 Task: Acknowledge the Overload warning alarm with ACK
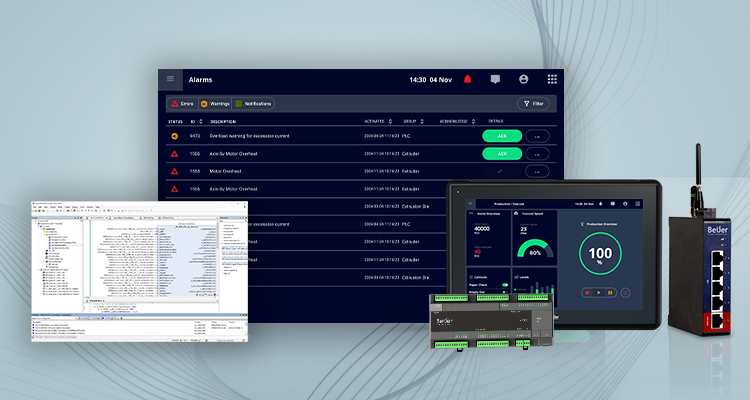coord(502,136)
